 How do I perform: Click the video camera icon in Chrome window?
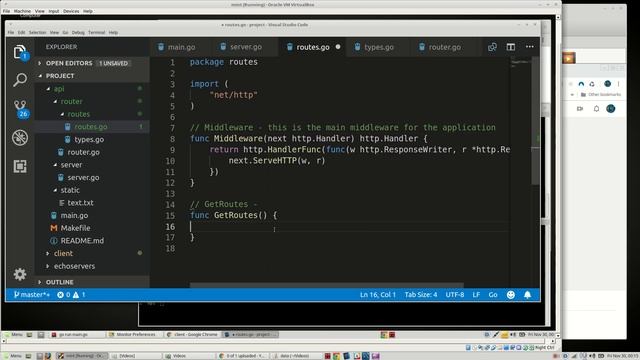click(580, 109)
